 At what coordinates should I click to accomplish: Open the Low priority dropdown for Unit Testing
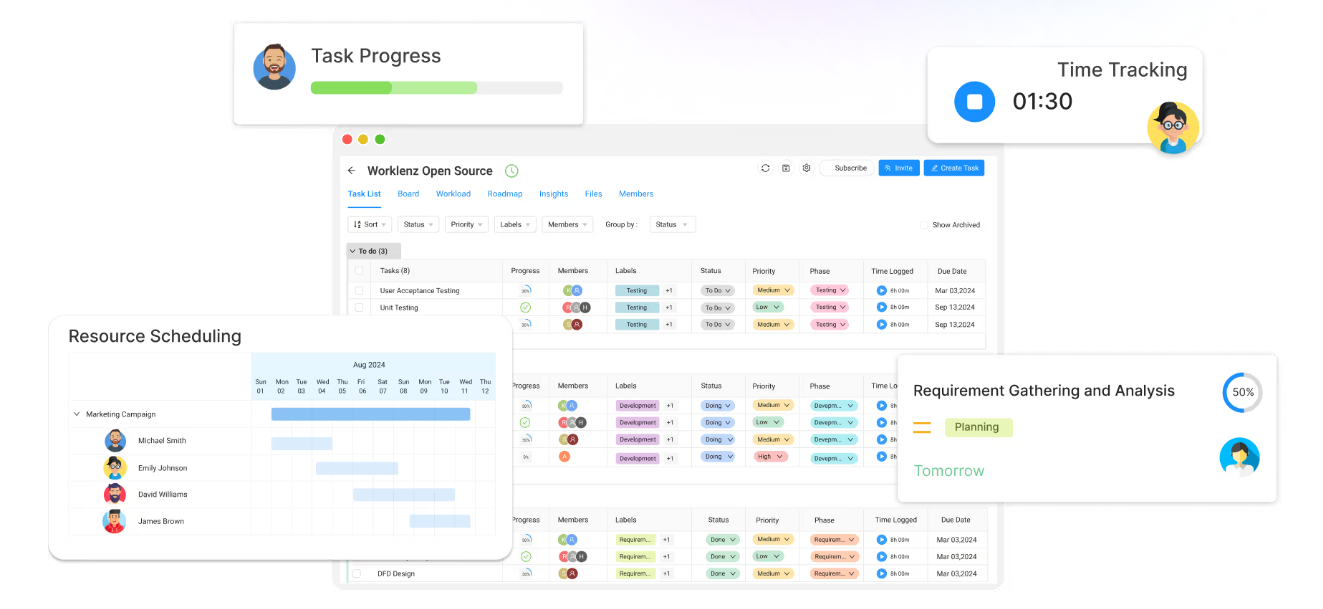coord(769,307)
